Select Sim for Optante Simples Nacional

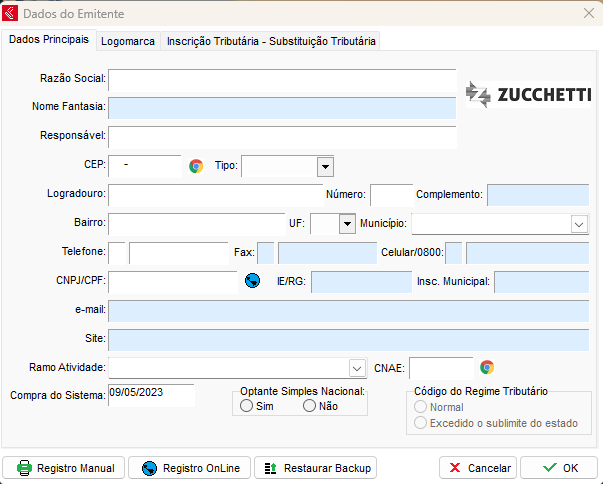coord(247,406)
